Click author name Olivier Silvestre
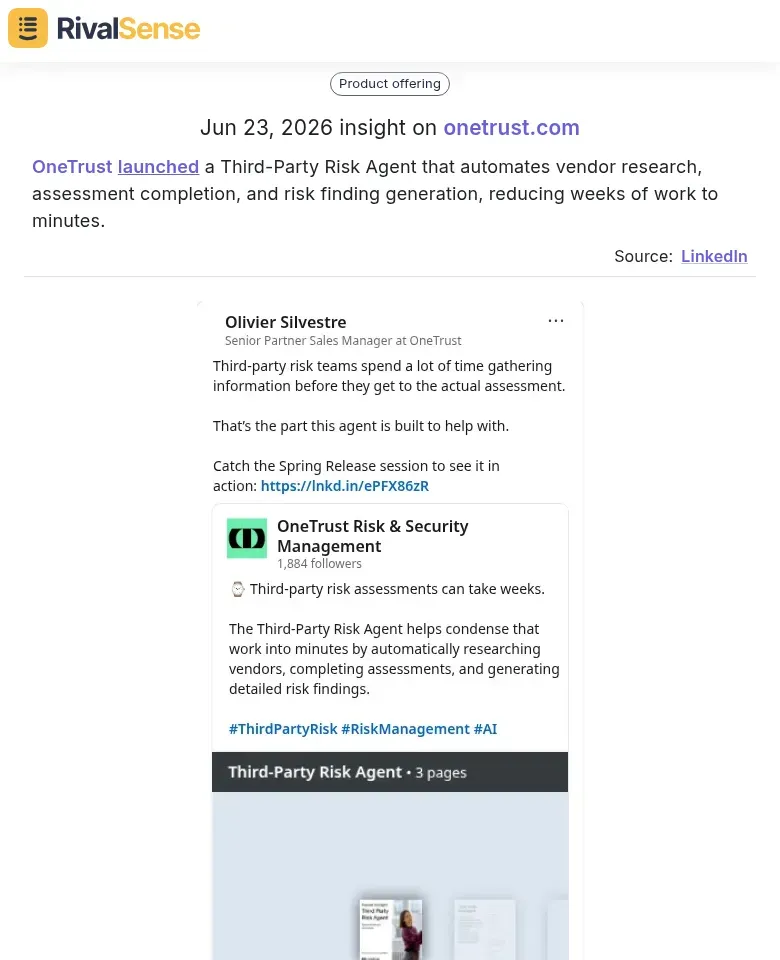Screen dimensions: 780x960 click(285, 322)
